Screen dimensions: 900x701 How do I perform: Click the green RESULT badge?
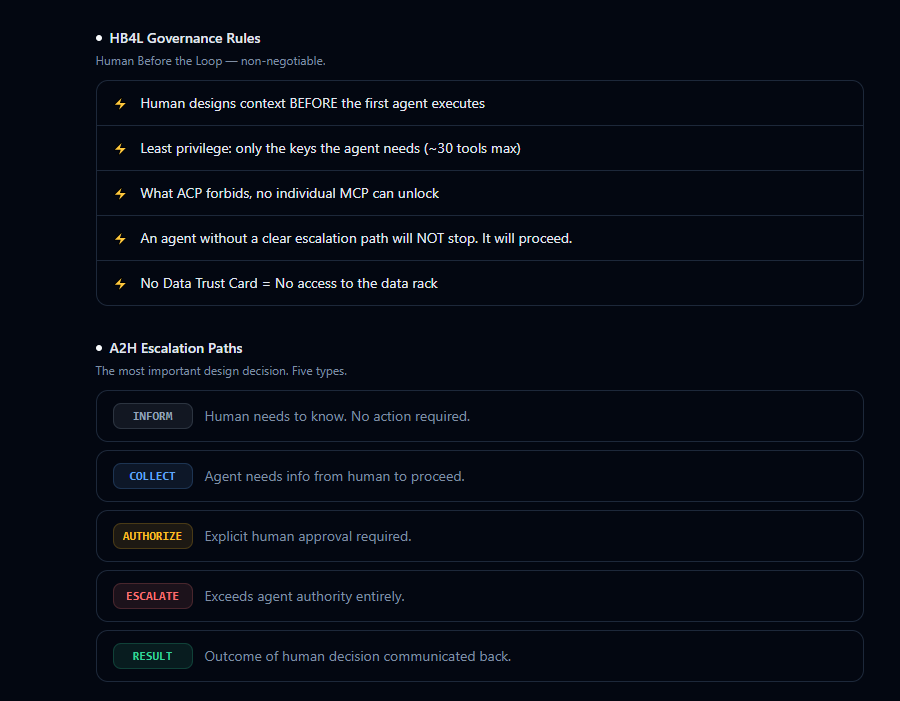coord(153,656)
